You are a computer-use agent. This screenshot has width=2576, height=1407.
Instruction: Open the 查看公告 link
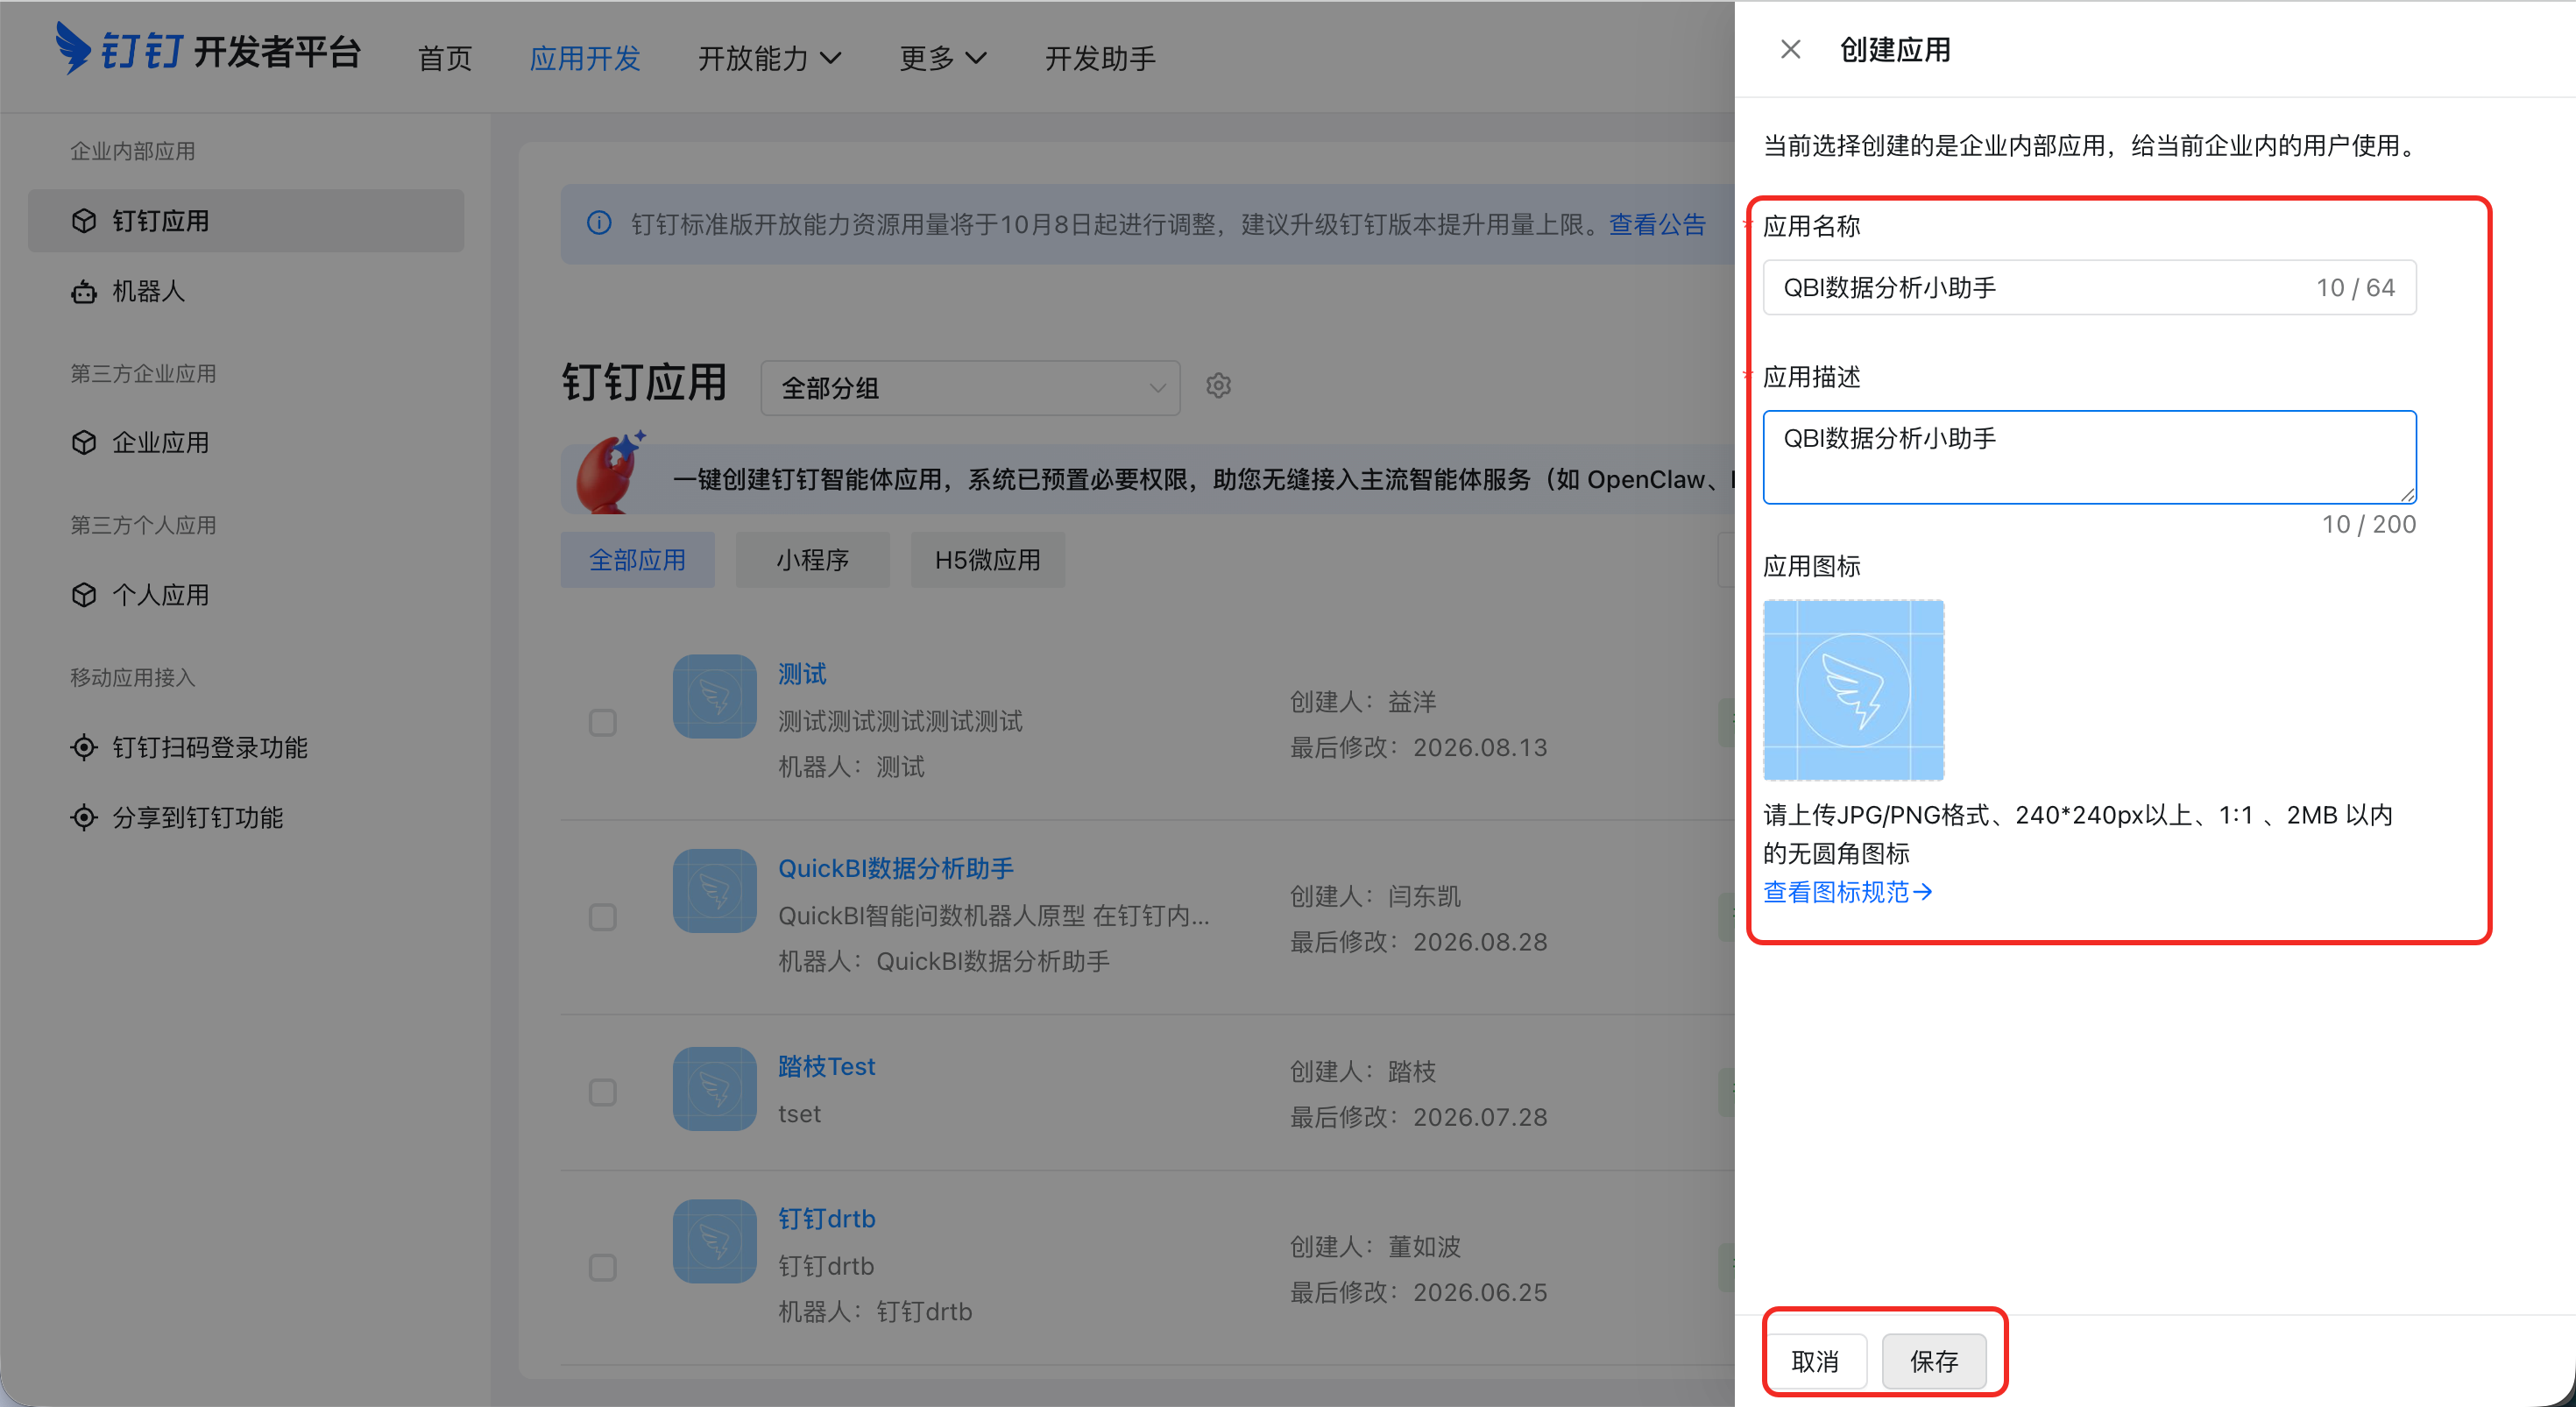click(1657, 224)
